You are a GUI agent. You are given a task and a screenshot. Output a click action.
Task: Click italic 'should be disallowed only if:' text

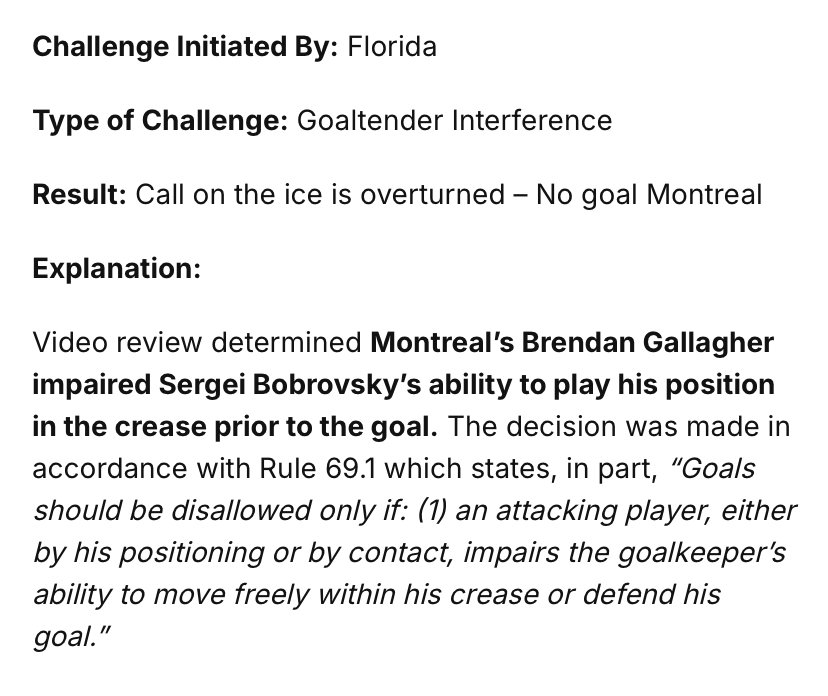click(221, 511)
